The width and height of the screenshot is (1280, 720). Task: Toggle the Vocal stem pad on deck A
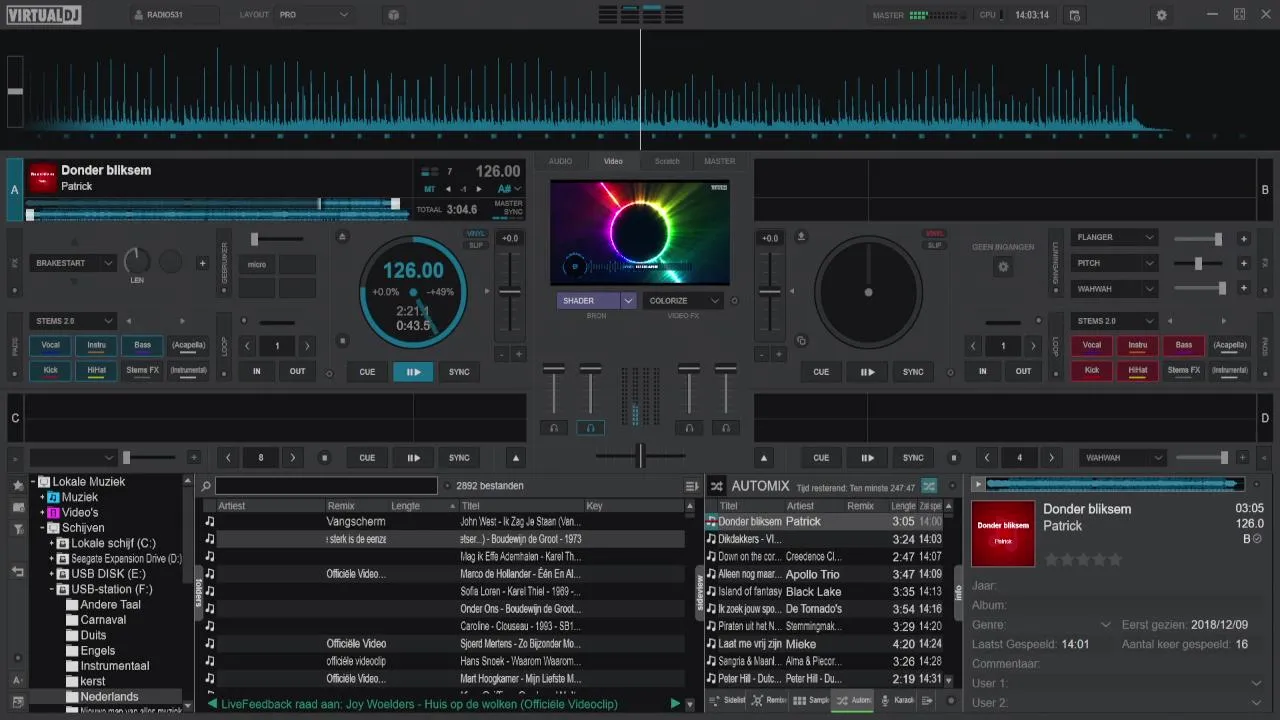click(50, 345)
